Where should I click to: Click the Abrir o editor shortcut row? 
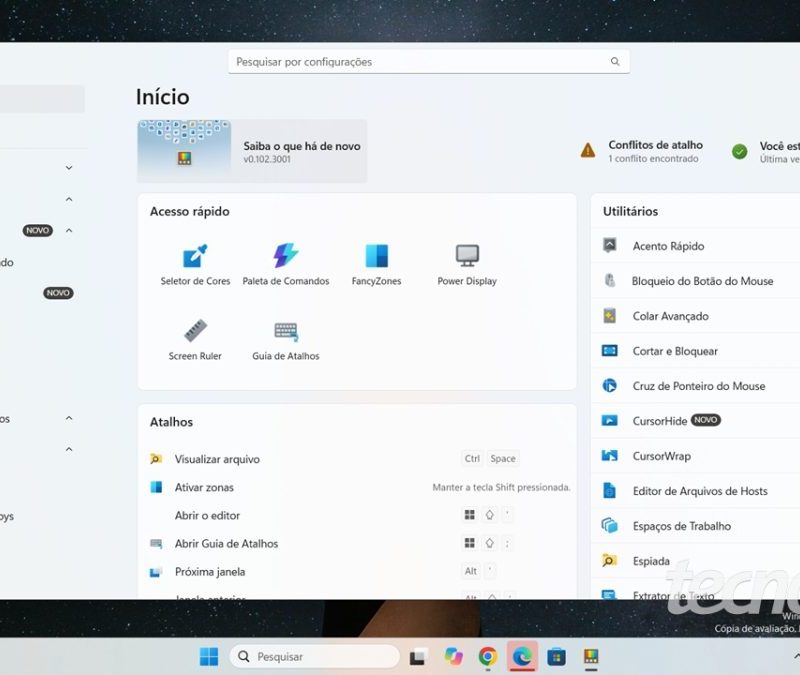click(357, 515)
